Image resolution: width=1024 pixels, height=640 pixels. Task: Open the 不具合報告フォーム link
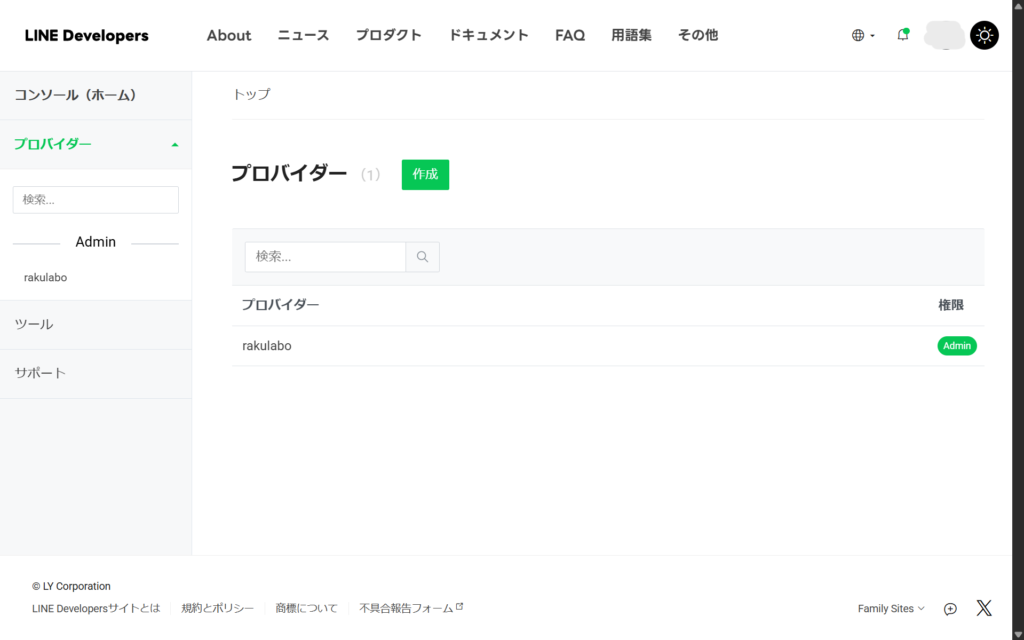click(x=411, y=608)
